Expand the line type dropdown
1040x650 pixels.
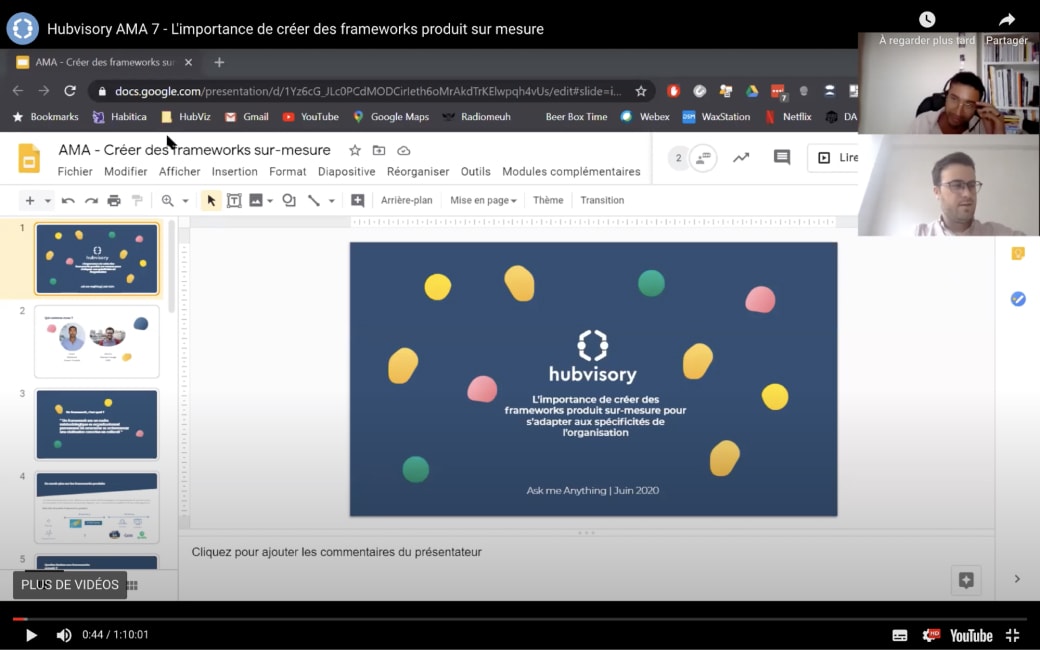[x=331, y=201]
